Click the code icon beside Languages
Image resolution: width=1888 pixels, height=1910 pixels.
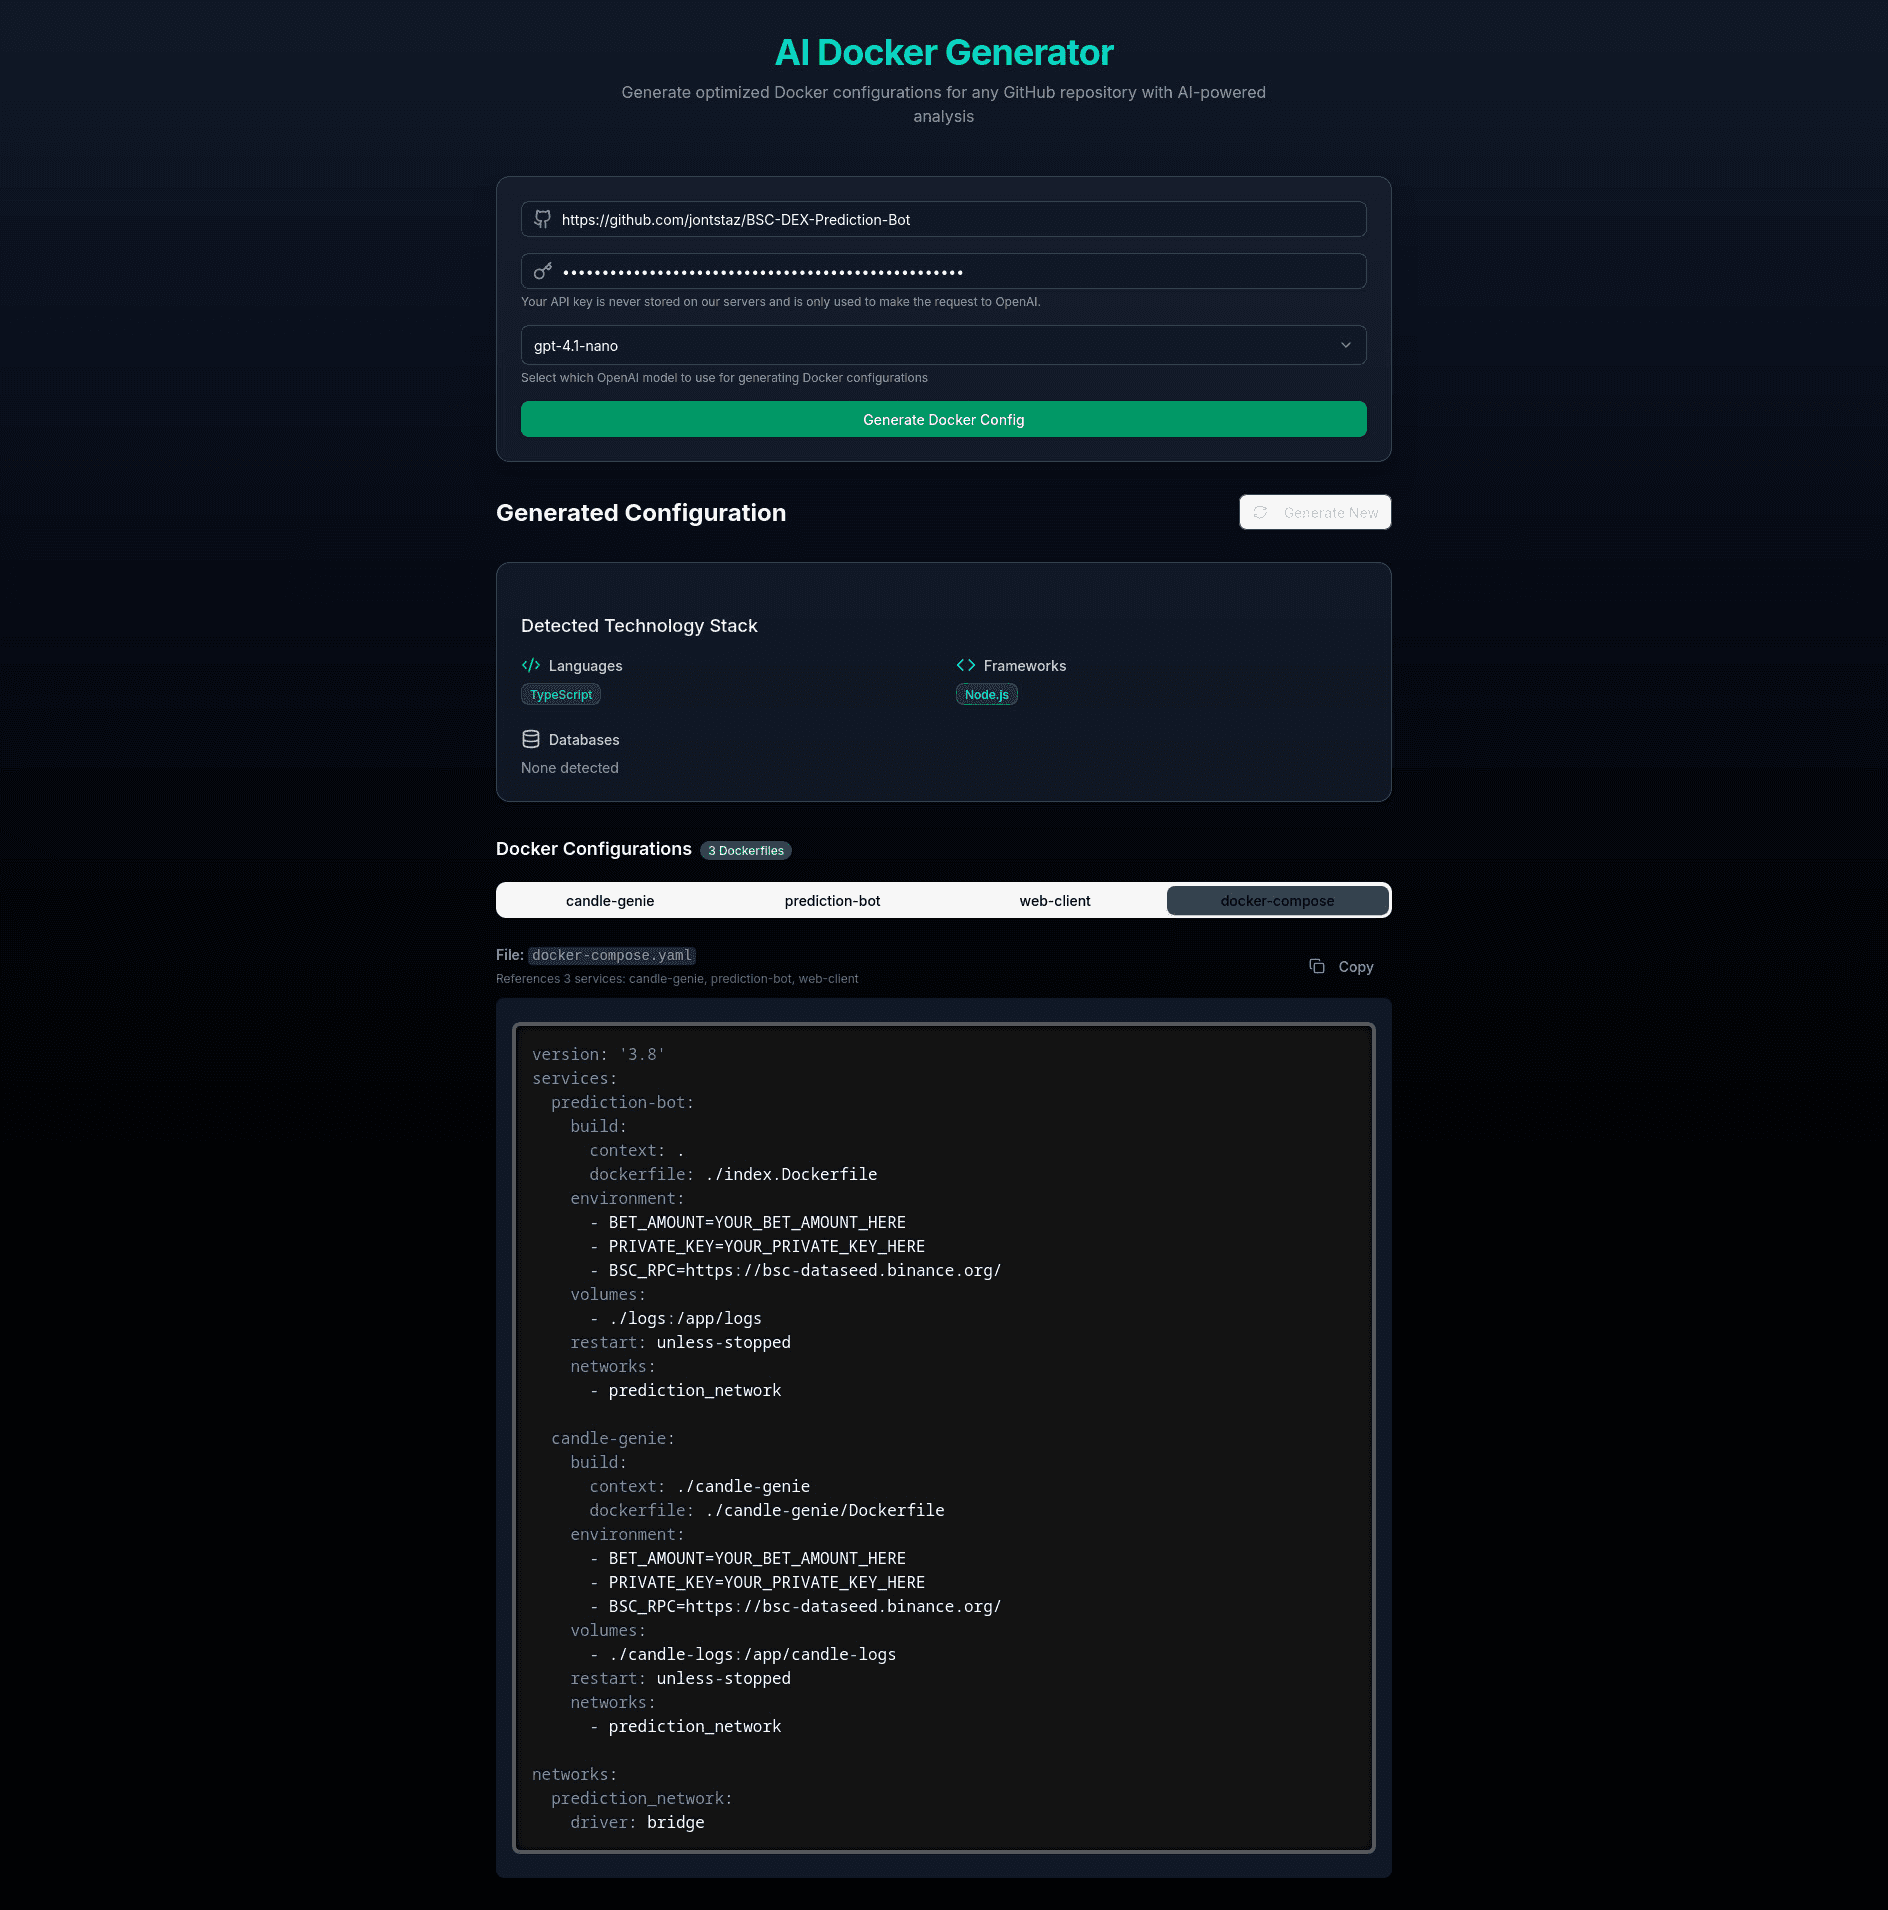[531, 665]
